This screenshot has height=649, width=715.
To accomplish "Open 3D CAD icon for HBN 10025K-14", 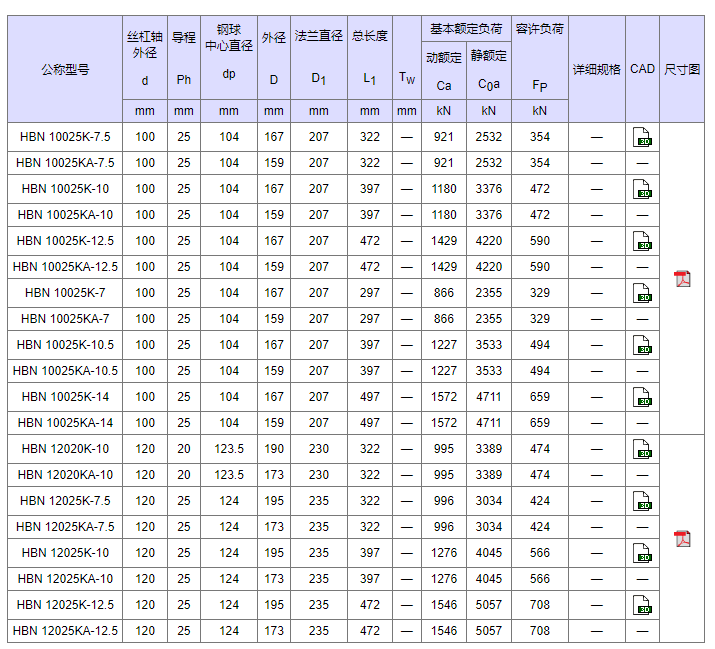I will [642, 397].
